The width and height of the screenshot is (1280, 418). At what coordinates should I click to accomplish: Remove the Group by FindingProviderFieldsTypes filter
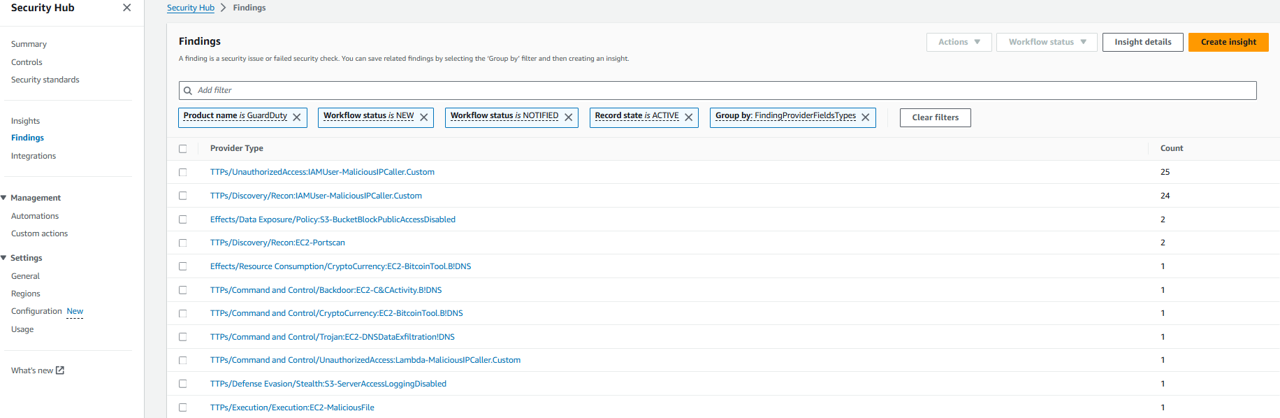point(866,117)
